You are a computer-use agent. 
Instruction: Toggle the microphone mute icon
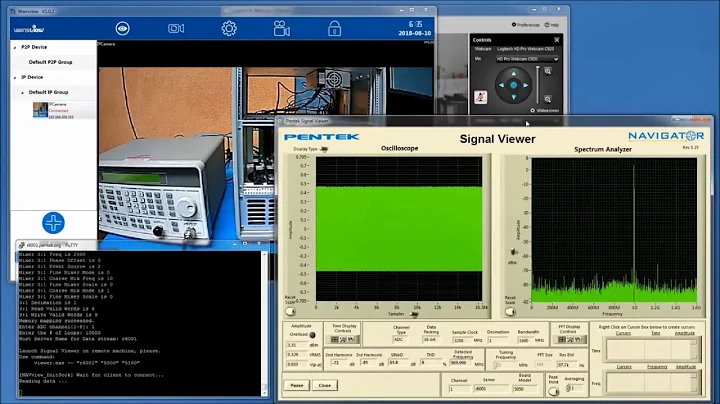(480, 97)
